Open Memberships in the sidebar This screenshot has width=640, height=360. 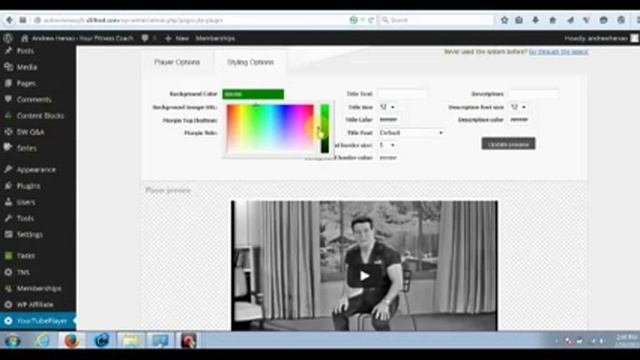click(x=38, y=288)
